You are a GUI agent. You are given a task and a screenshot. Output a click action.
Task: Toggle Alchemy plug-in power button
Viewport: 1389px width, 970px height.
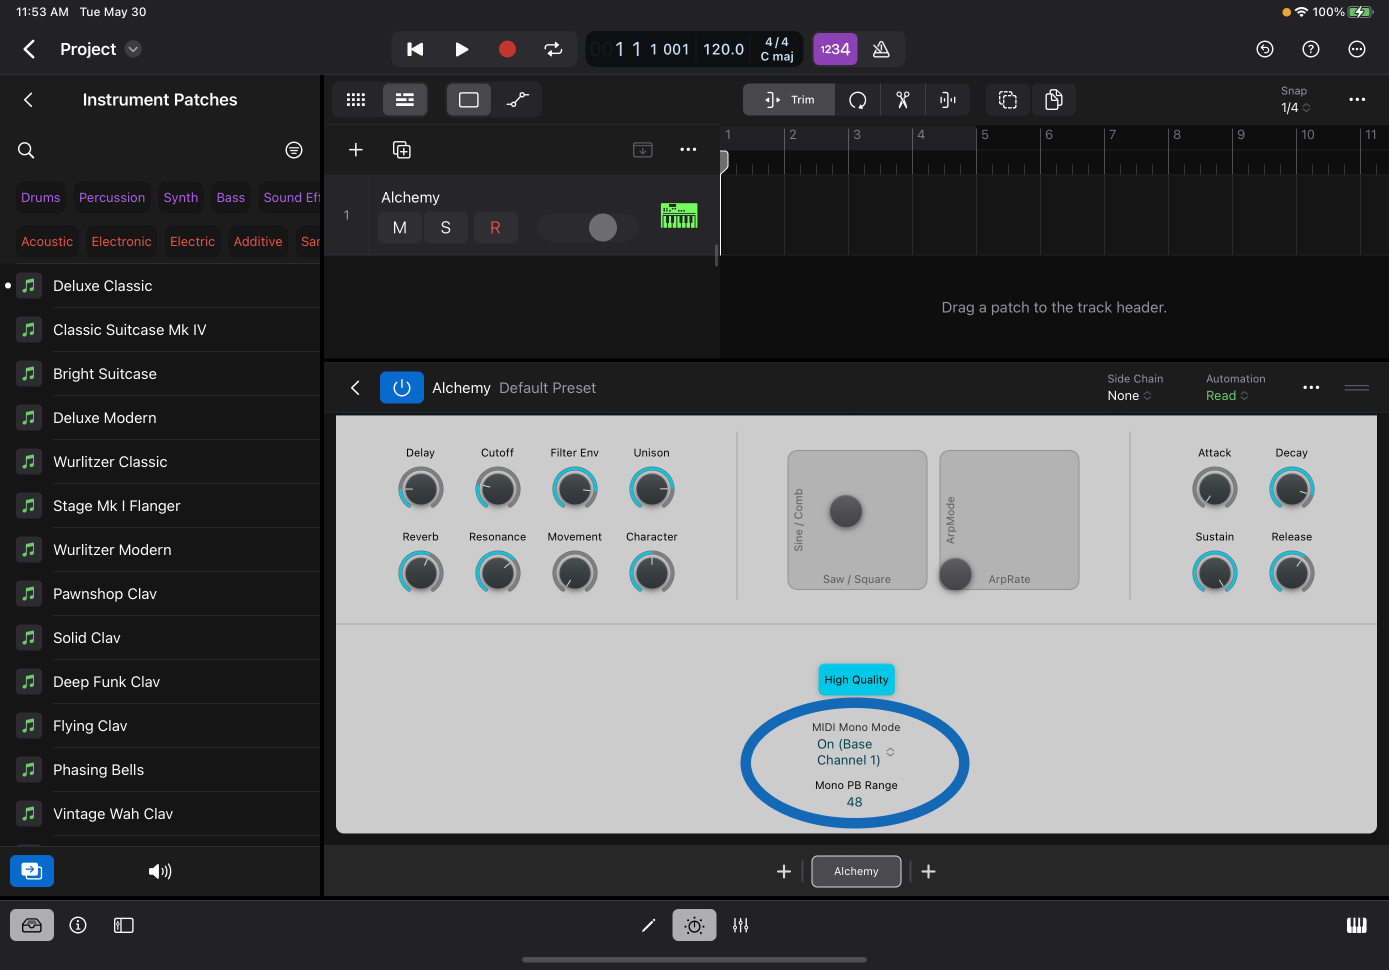point(402,388)
